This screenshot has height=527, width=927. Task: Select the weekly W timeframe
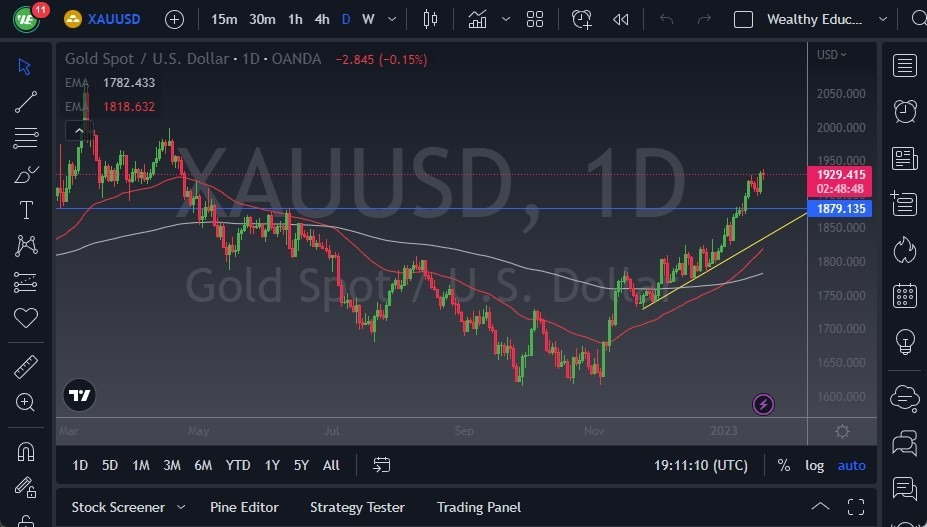click(x=368, y=20)
